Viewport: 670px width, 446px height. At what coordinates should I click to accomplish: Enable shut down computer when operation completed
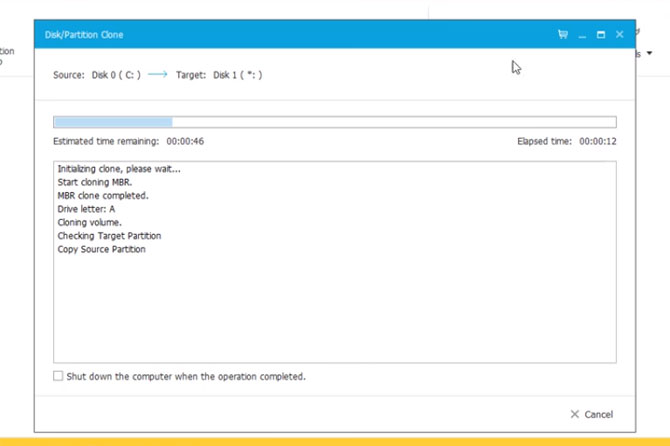pos(58,376)
